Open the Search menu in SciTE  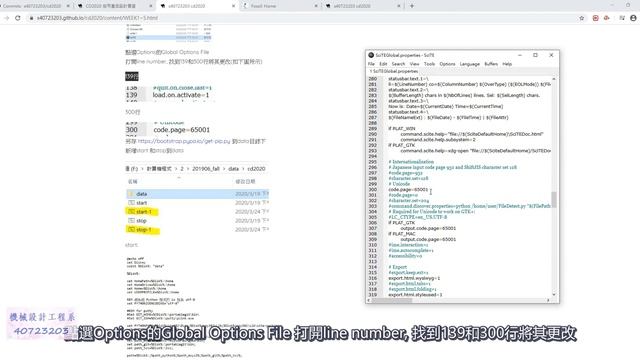398,64
